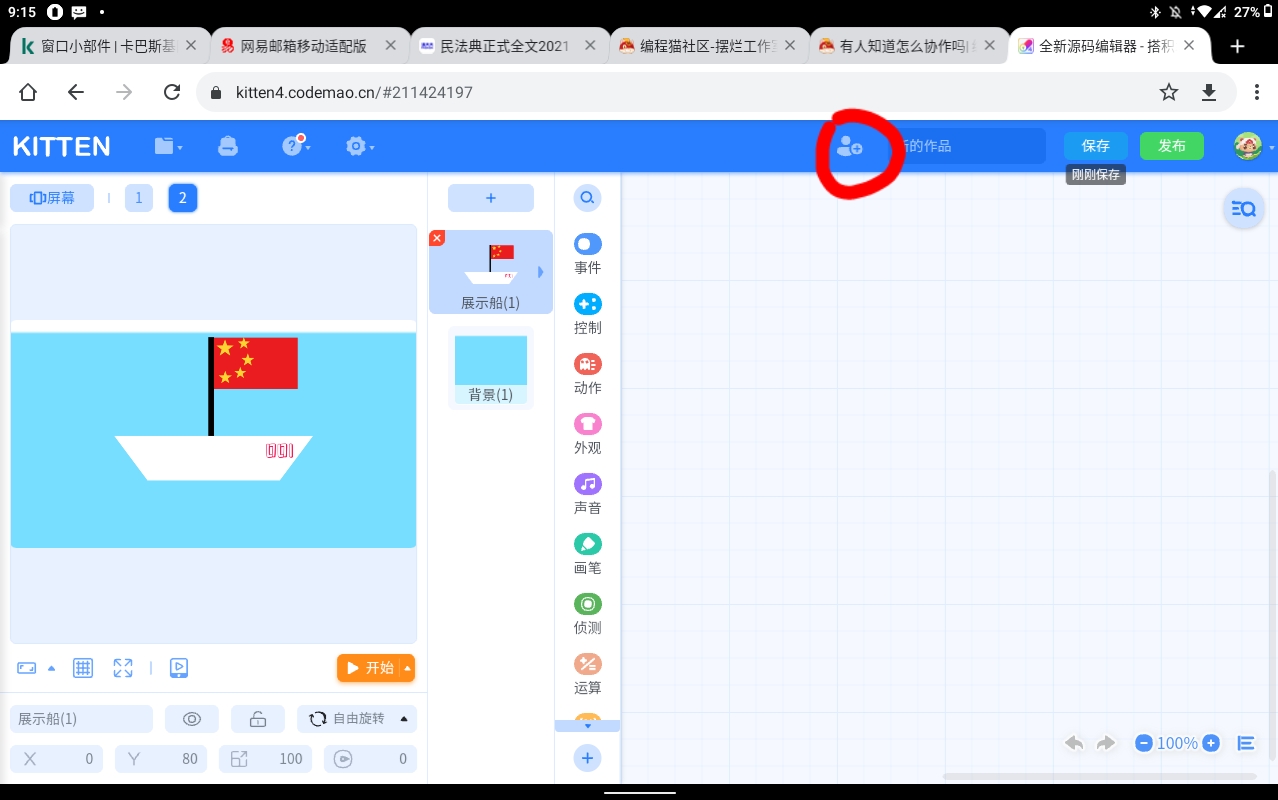Add a new sprite with plus button
The width and height of the screenshot is (1278, 800).
coord(491,198)
